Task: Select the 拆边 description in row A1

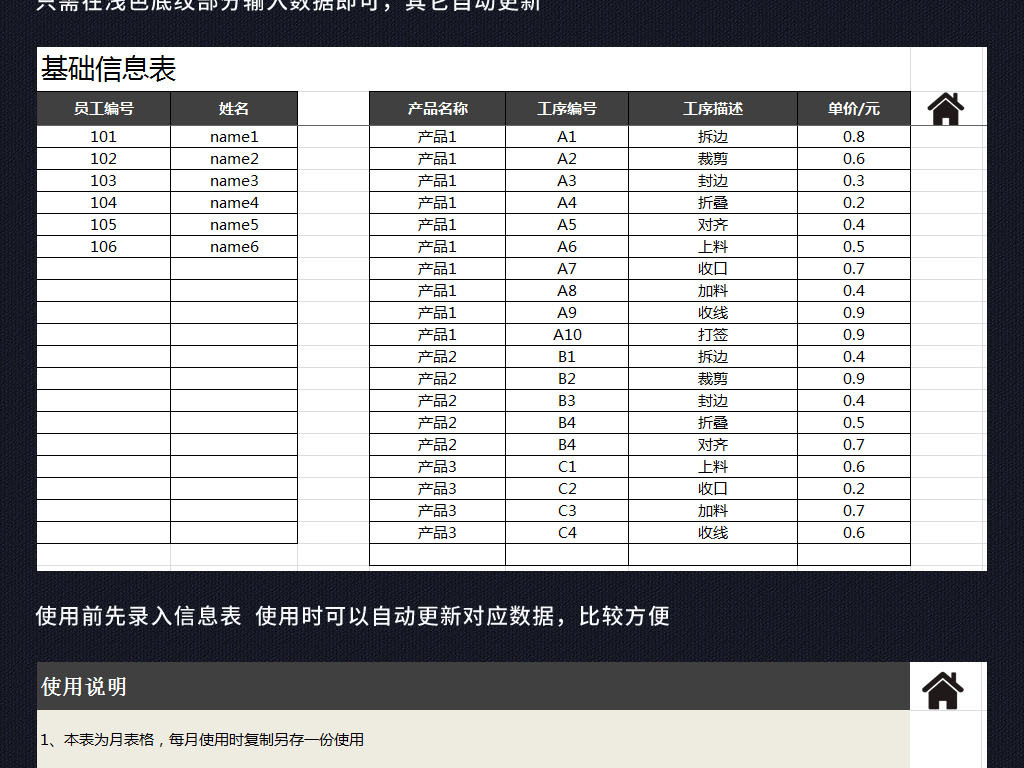Action: (x=712, y=136)
